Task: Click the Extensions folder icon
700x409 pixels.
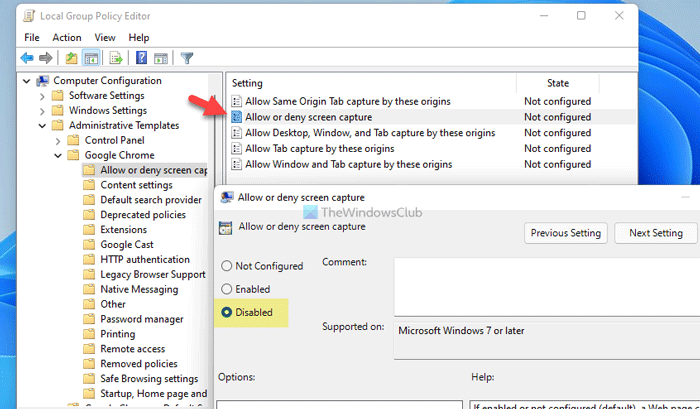Action: 89,230
